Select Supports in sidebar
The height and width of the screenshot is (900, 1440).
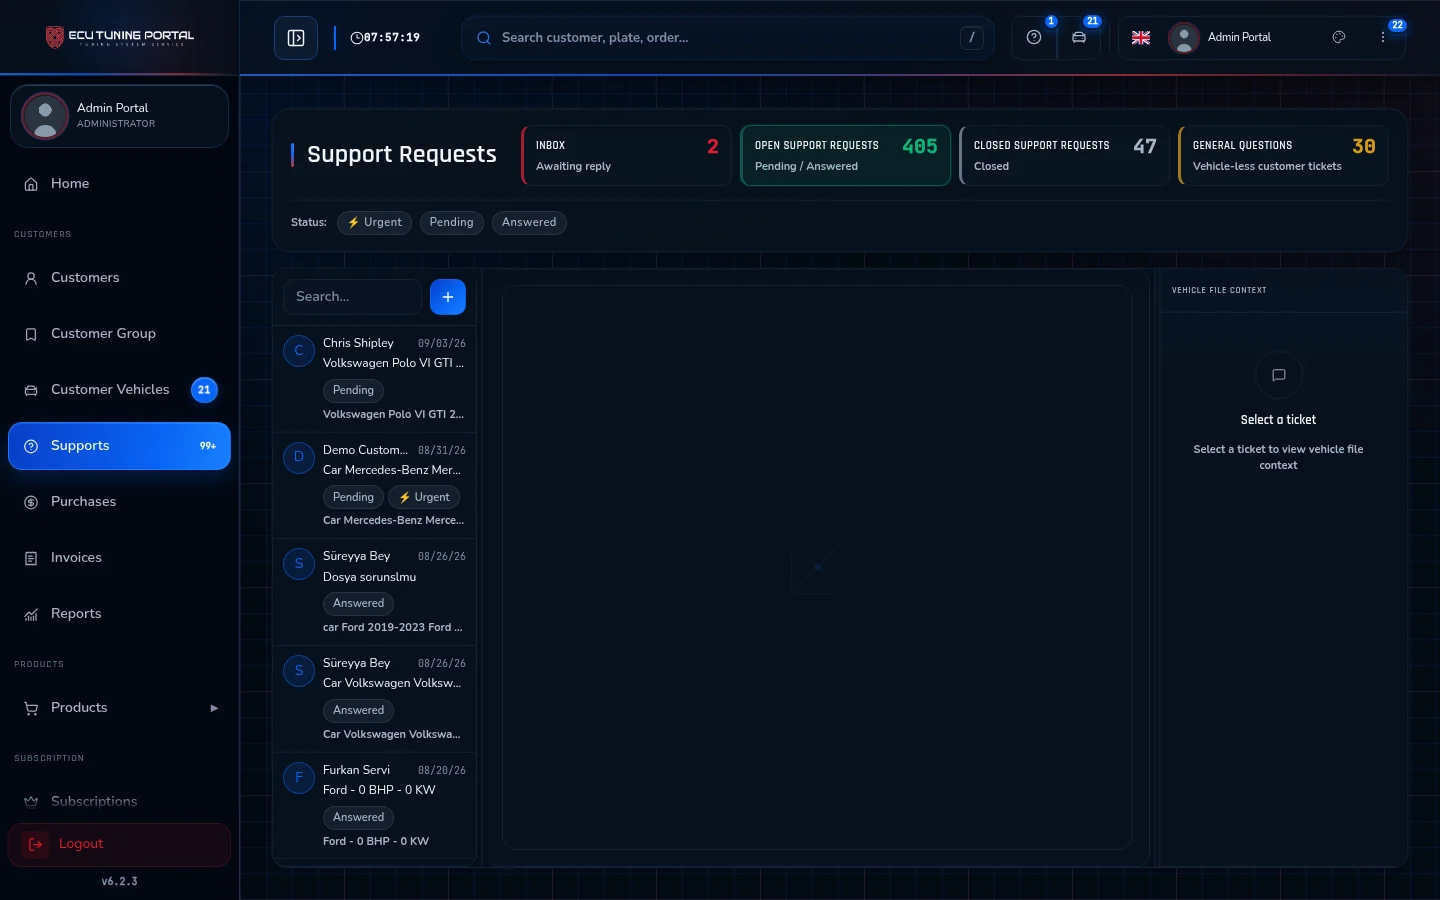coord(120,446)
